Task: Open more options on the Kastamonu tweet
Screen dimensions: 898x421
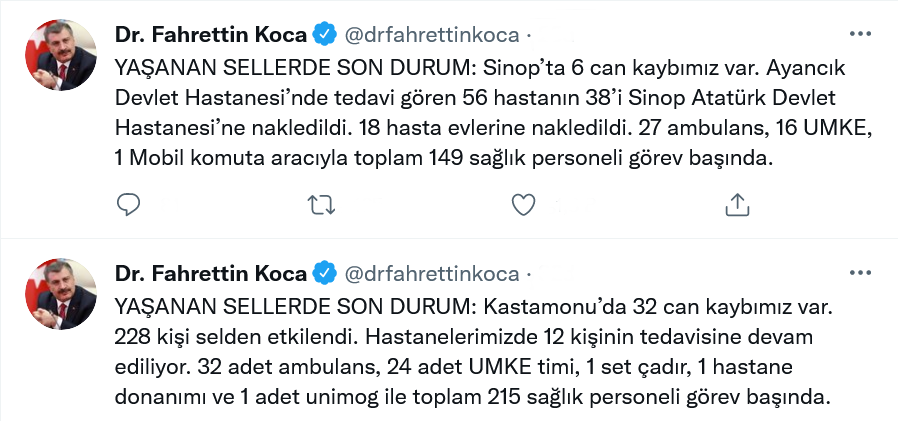Action: tap(860, 273)
